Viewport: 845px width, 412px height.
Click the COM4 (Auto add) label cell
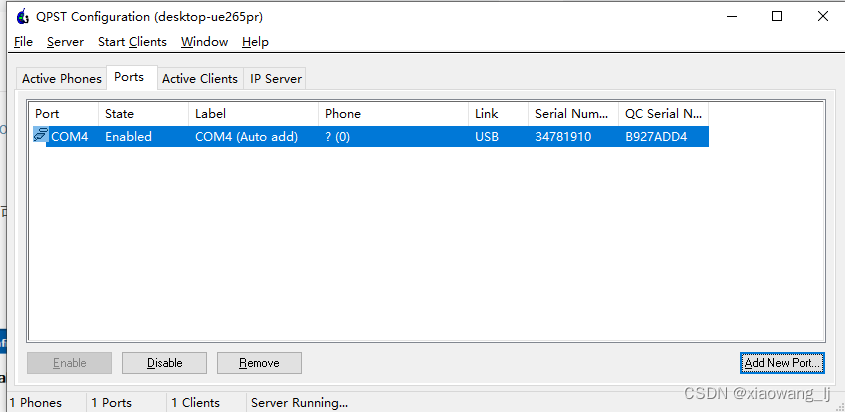click(246, 137)
